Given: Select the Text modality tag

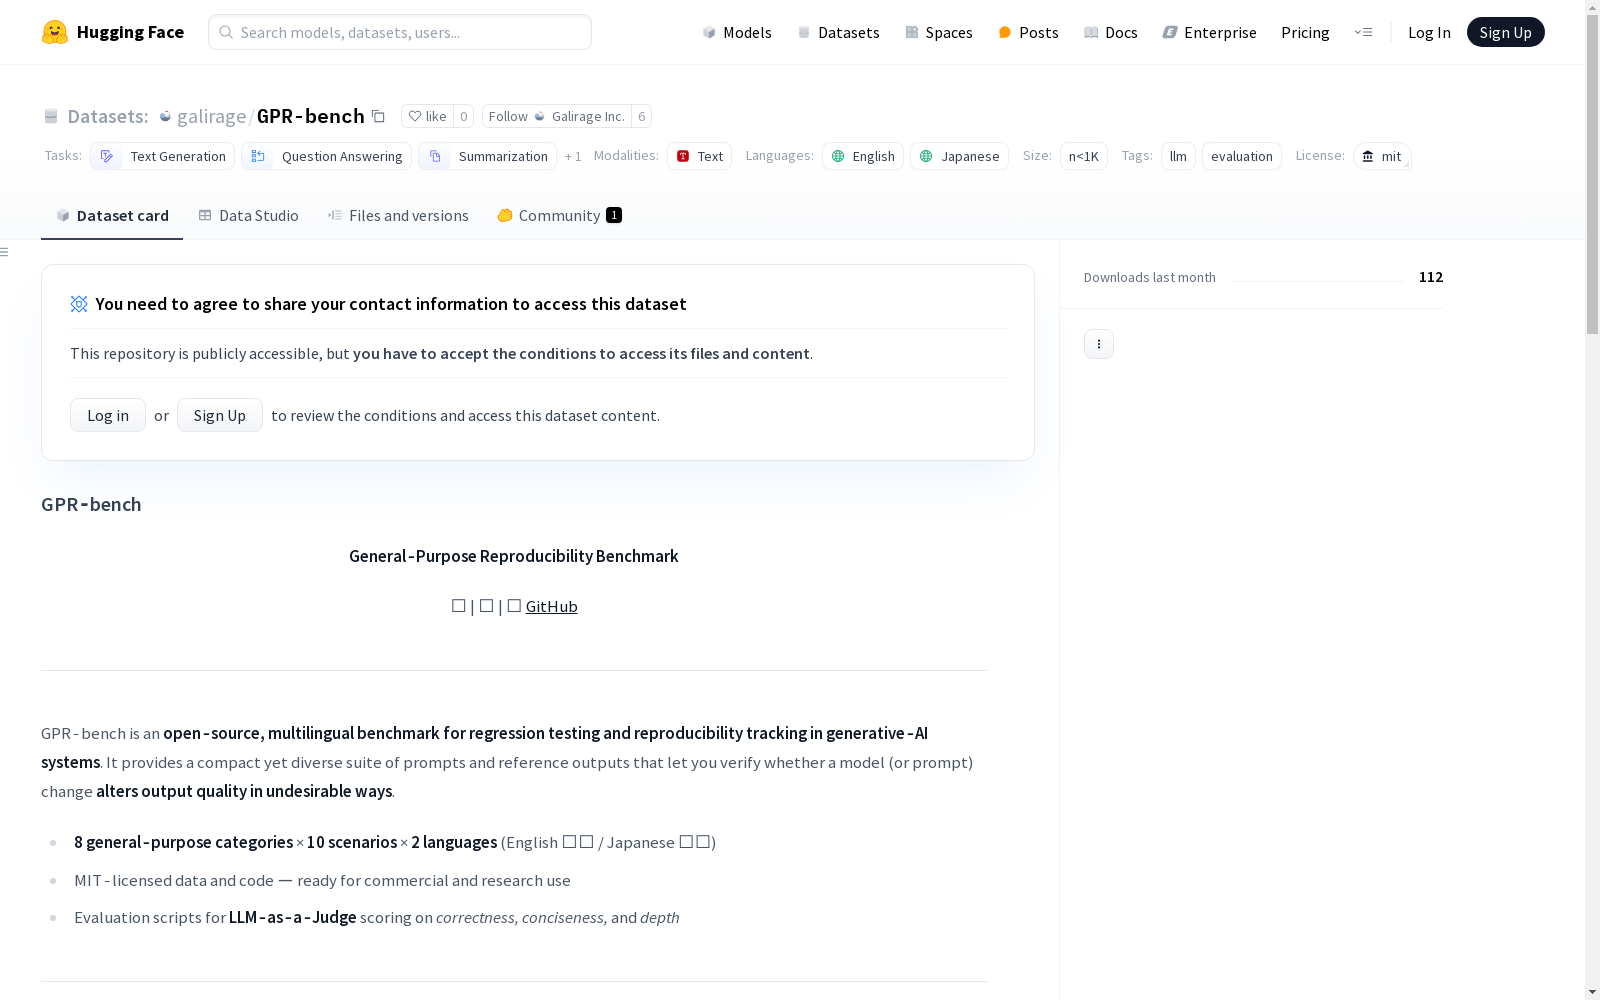Looking at the screenshot, I should pos(699,156).
